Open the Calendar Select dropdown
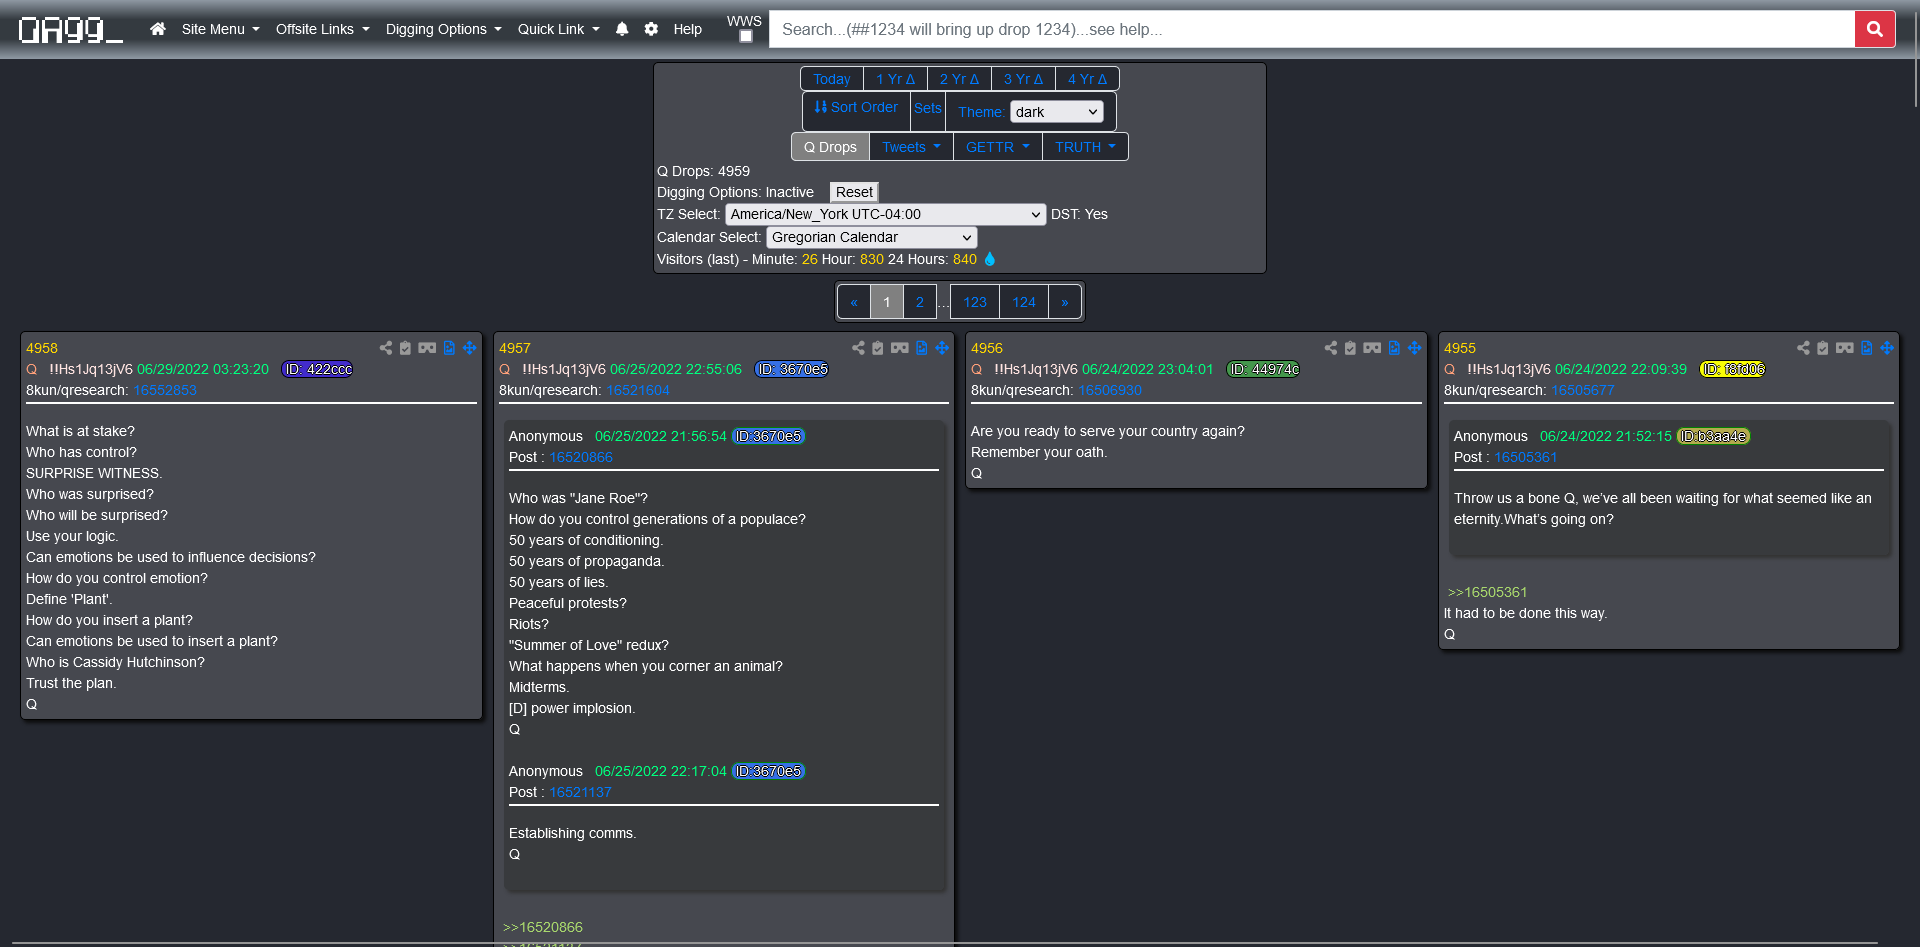The width and height of the screenshot is (1920, 947). click(871, 237)
